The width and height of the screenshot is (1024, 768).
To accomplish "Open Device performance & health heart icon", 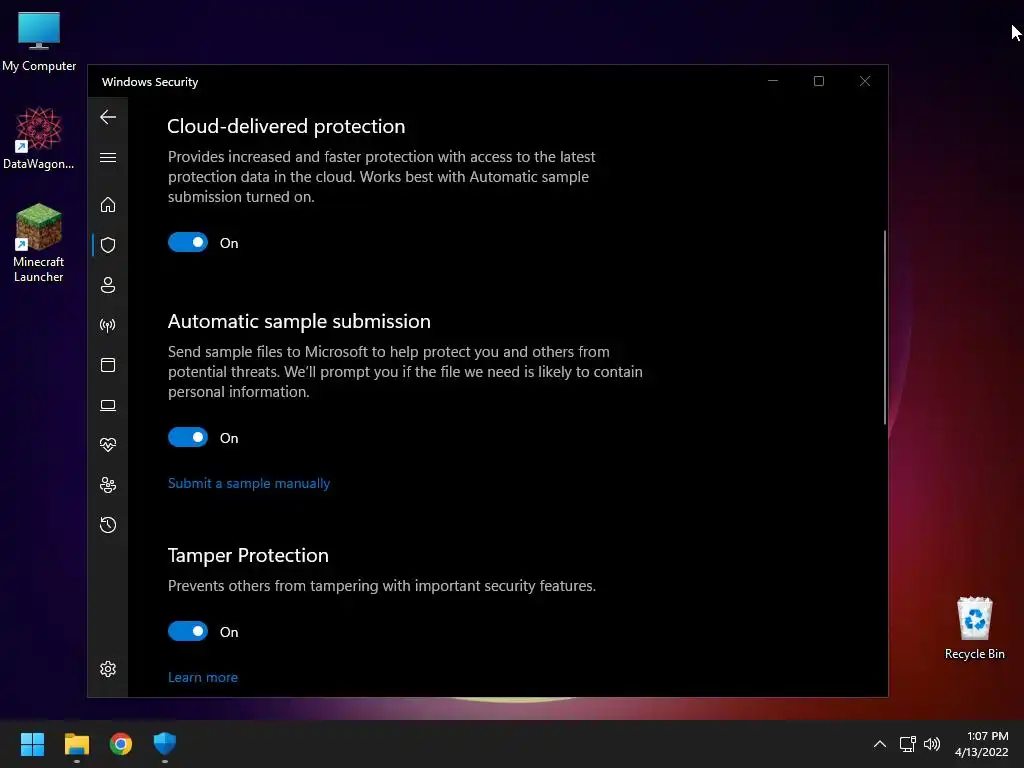I will coord(108,445).
